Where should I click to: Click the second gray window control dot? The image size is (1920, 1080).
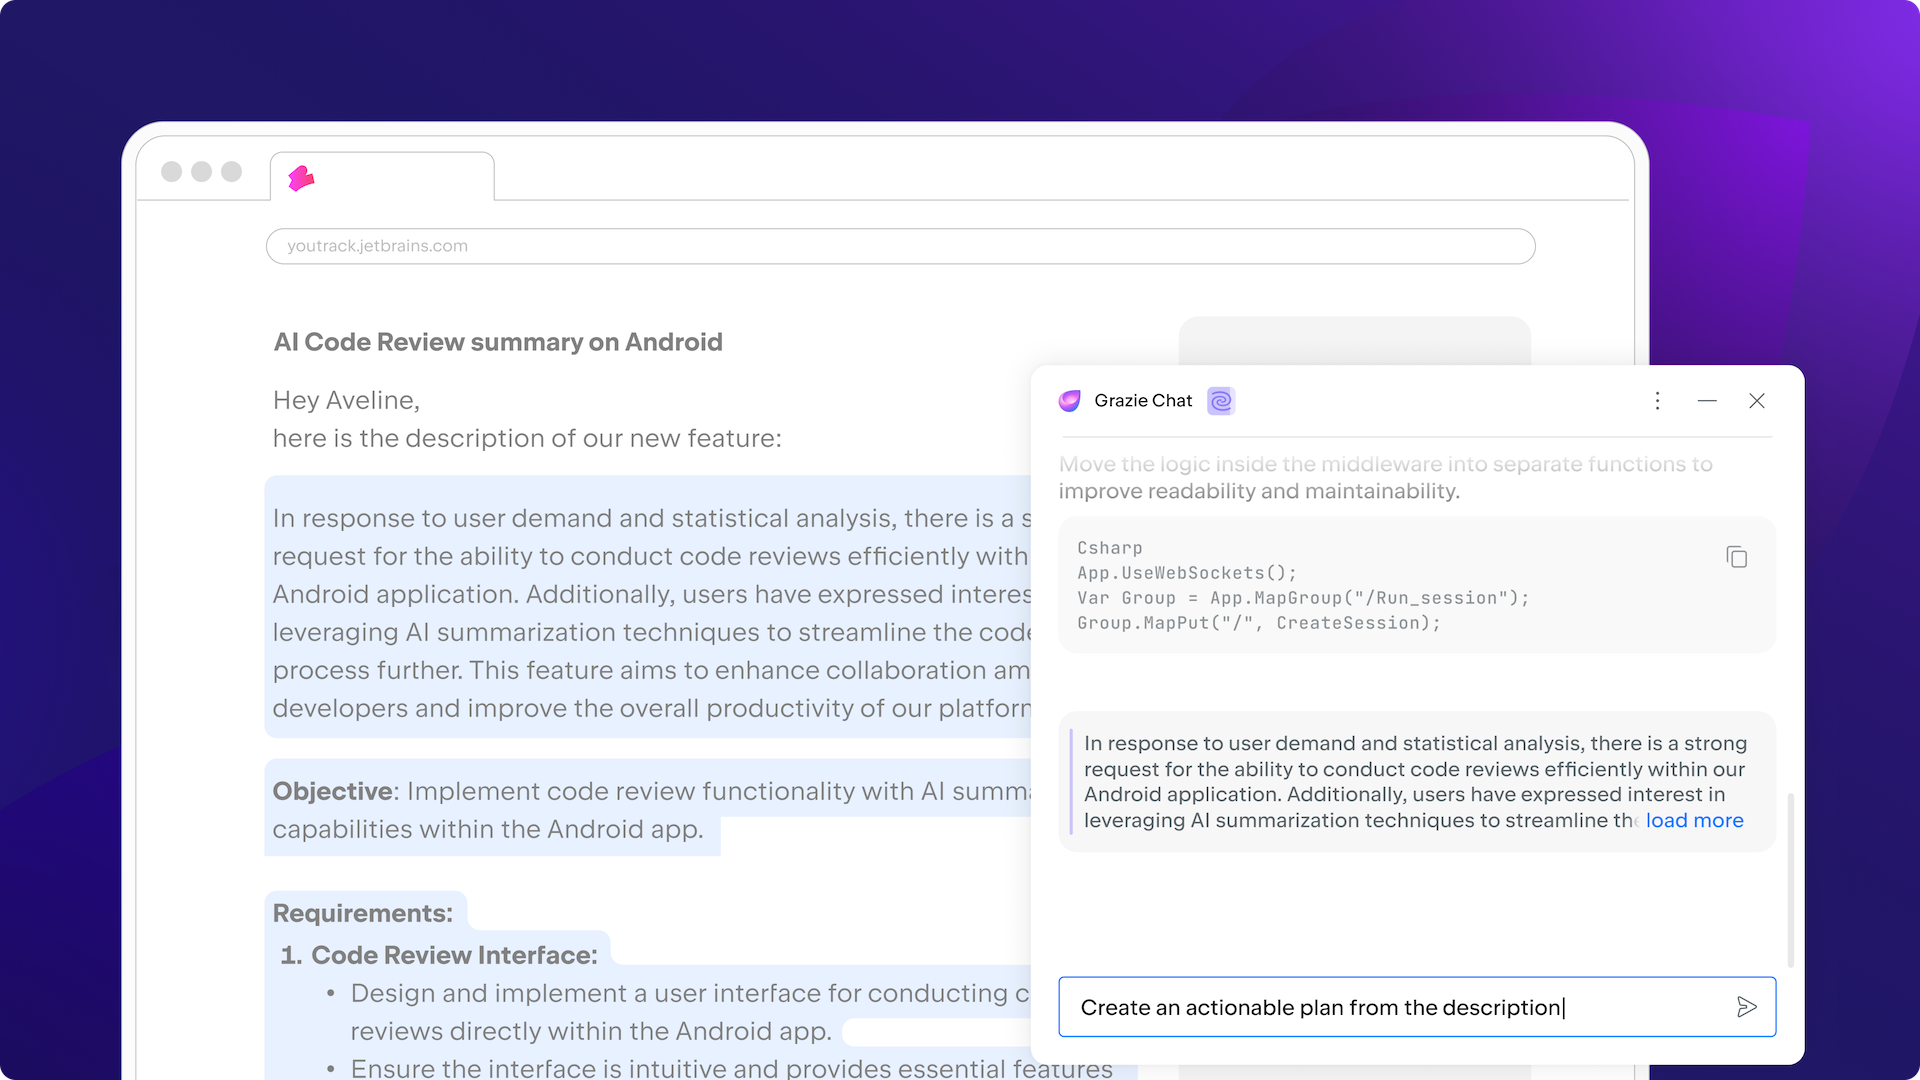(202, 171)
